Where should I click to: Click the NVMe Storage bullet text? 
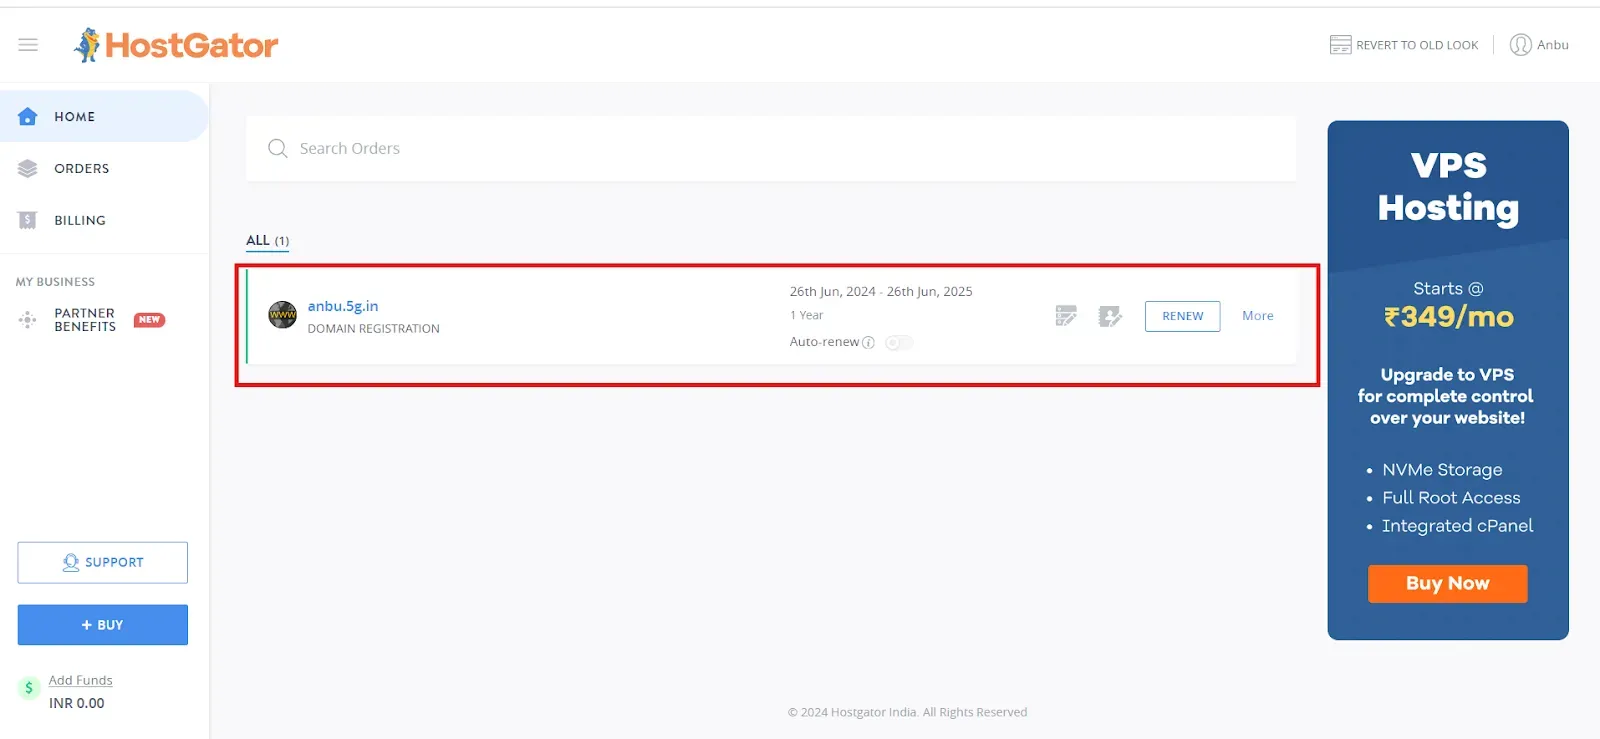[x=1442, y=470]
